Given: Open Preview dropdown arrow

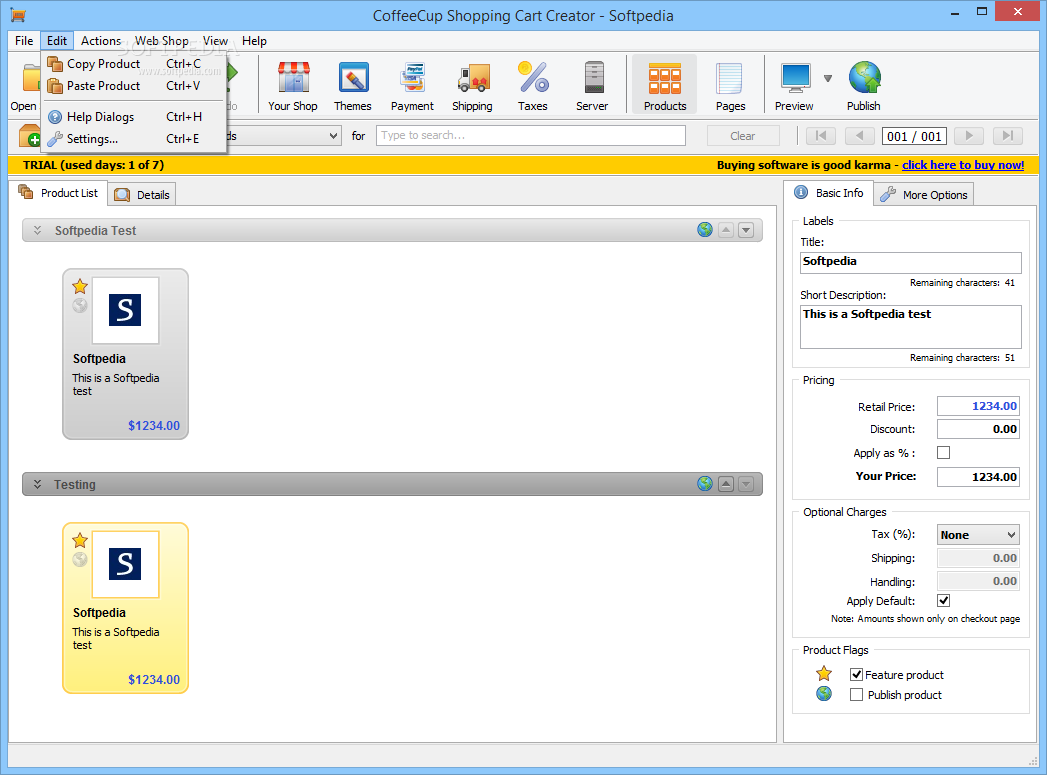Looking at the screenshot, I should click(x=828, y=79).
